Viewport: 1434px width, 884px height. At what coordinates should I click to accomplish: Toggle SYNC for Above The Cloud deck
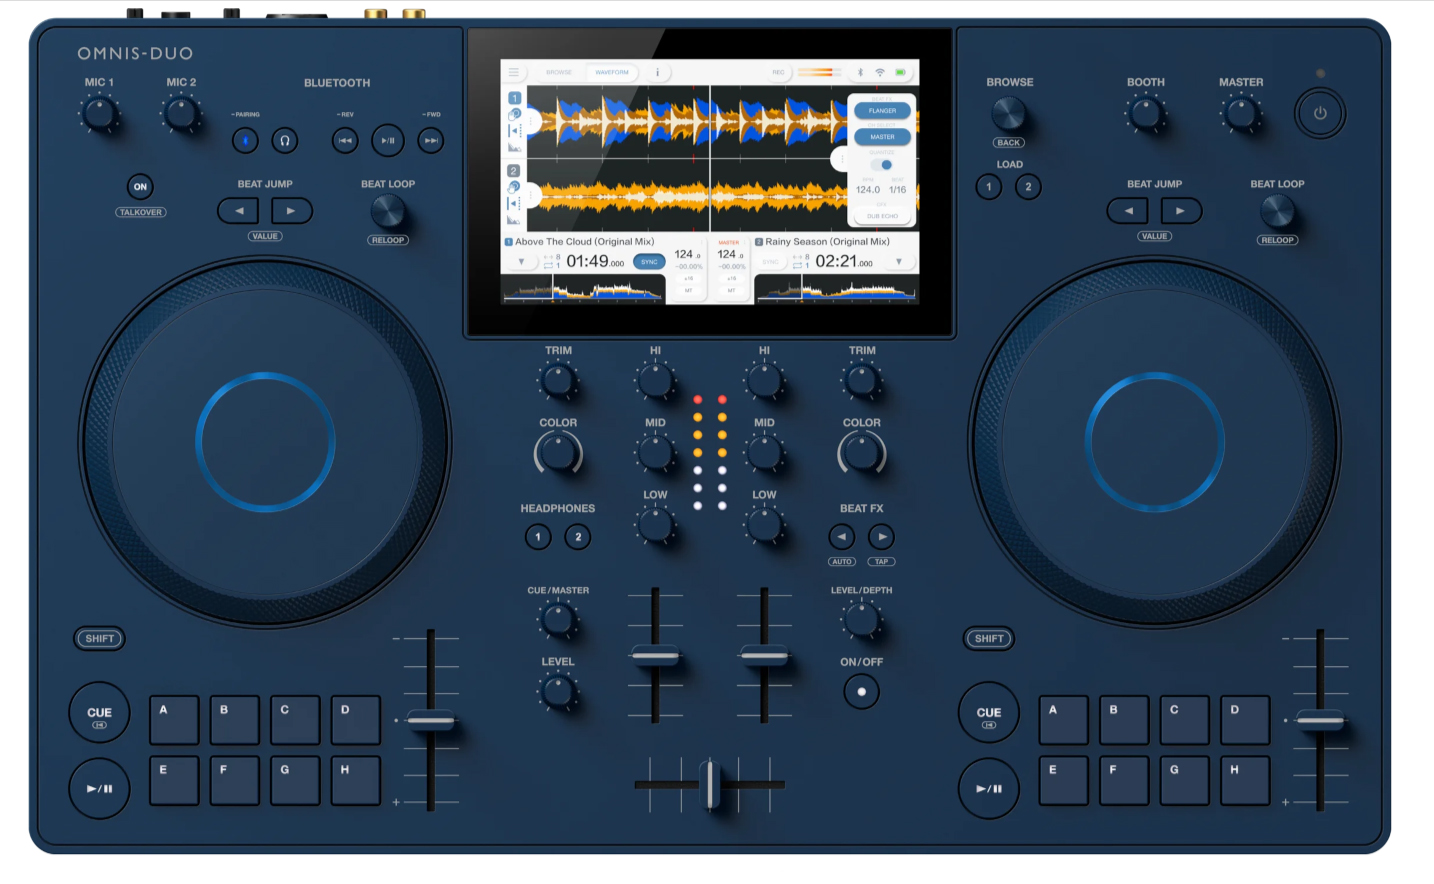(x=649, y=262)
